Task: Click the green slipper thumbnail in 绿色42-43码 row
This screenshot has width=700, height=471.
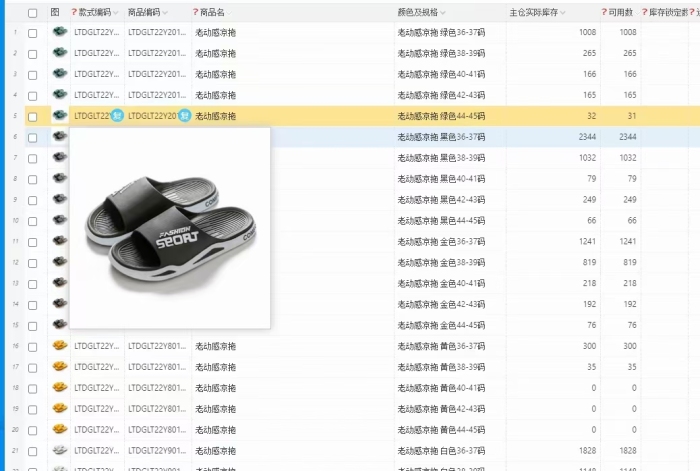Action: tap(59, 95)
